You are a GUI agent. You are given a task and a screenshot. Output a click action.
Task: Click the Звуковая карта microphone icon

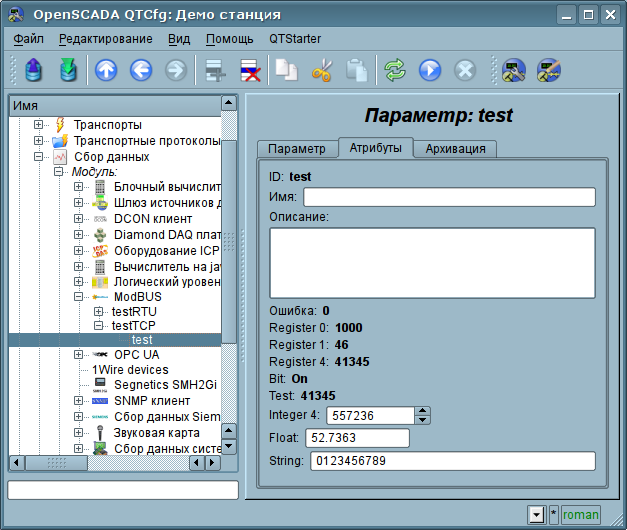click(x=100, y=433)
